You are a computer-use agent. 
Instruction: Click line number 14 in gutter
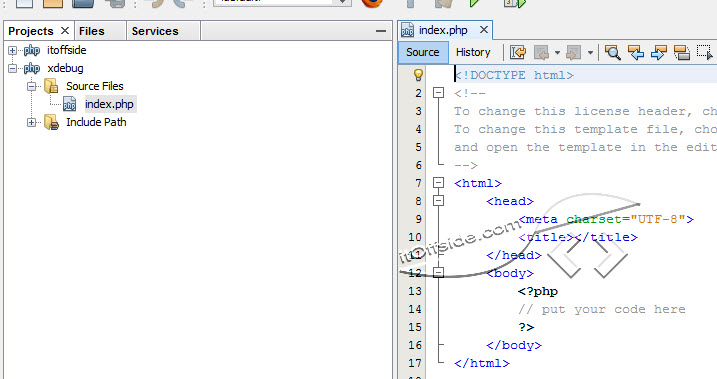tap(415, 309)
